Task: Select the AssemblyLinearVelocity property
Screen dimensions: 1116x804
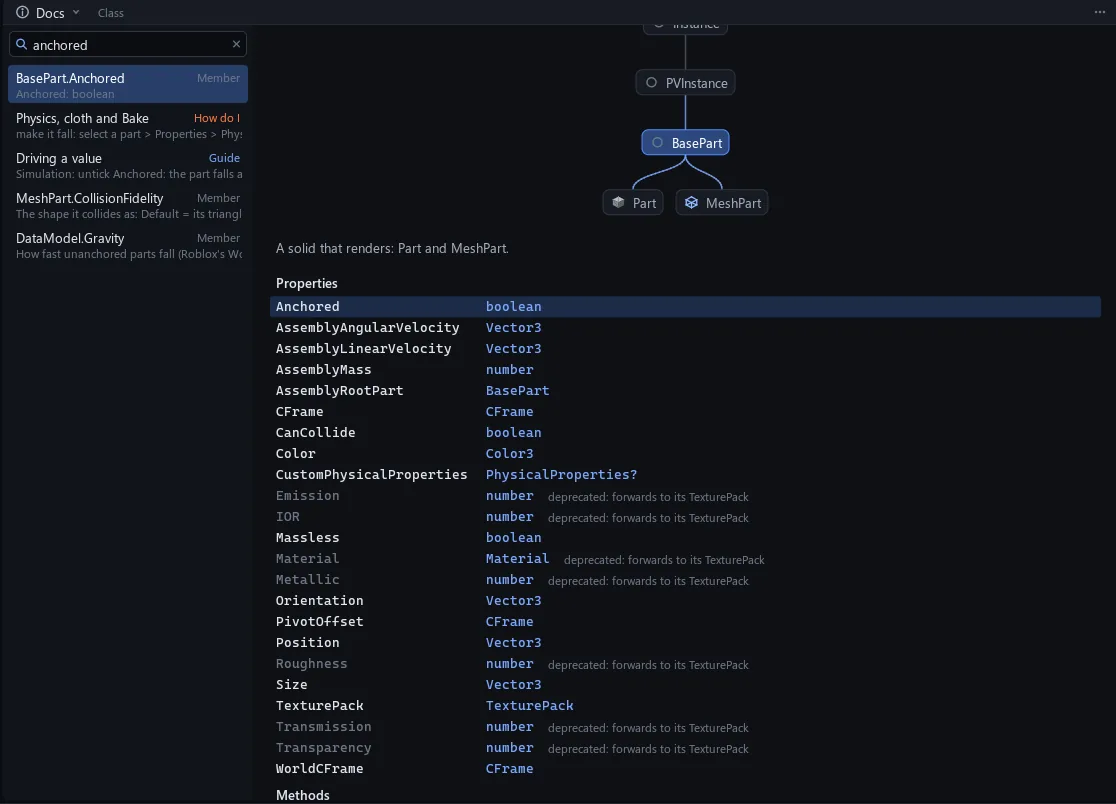Action: tap(363, 349)
